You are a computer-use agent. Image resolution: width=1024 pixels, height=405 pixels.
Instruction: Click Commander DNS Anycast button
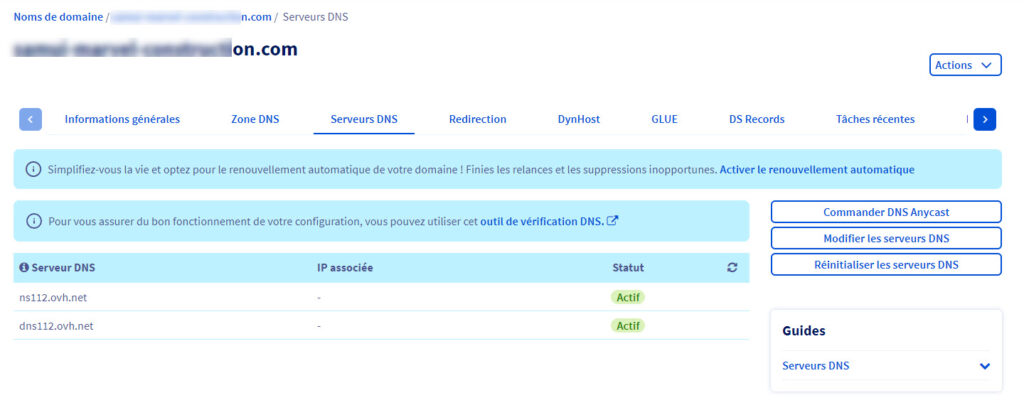click(886, 212)
